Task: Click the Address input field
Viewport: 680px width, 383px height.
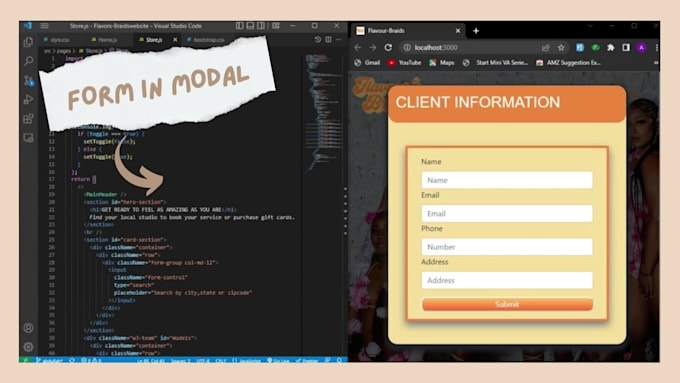Action: [507, 280]
